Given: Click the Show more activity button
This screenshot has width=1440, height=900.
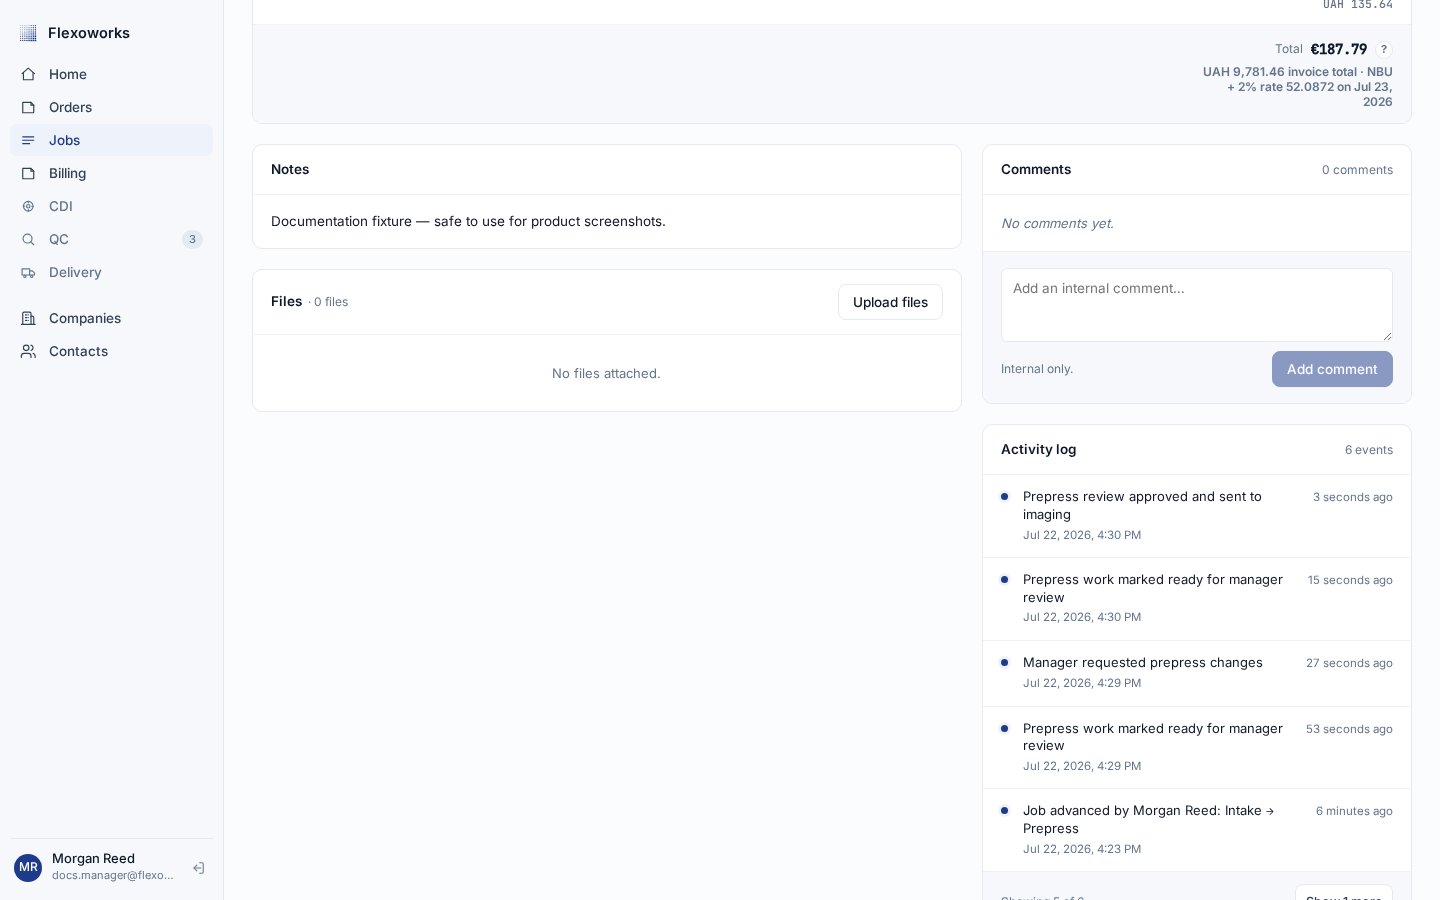Looking at the screenshot, I should coord(1343,893).
